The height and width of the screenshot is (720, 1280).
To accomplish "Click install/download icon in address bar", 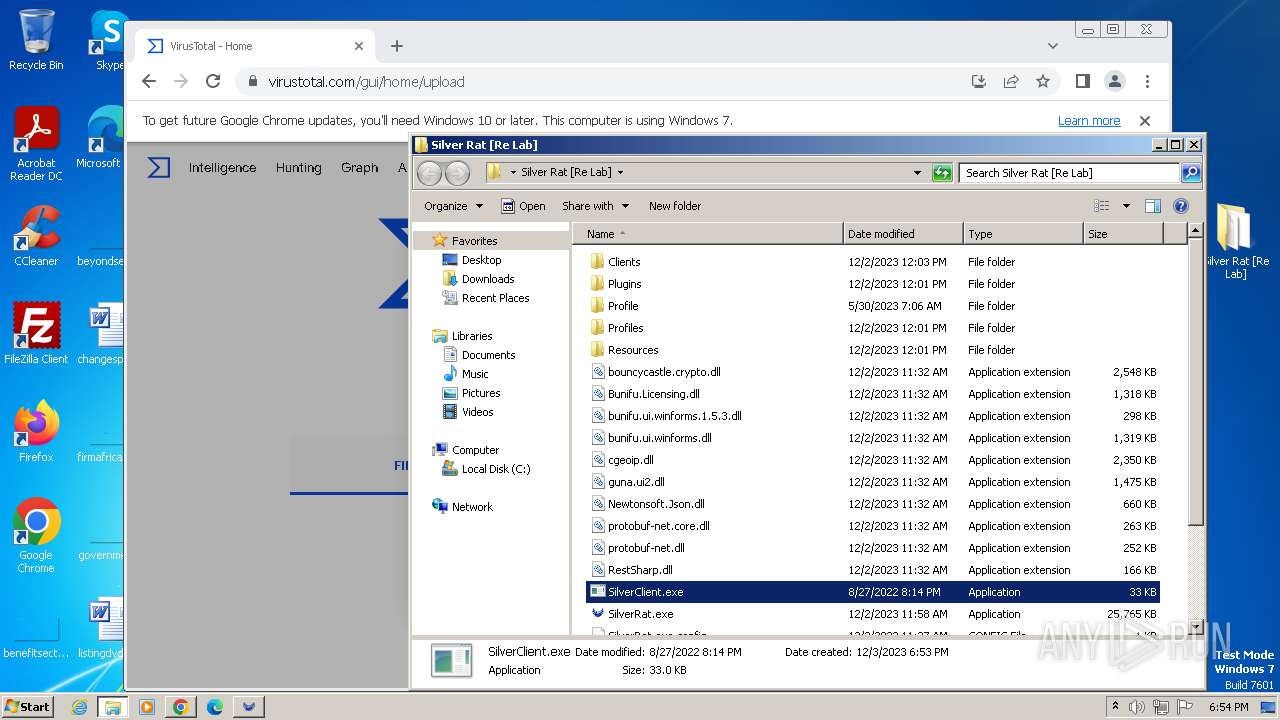I will click(x=979, y=82).
